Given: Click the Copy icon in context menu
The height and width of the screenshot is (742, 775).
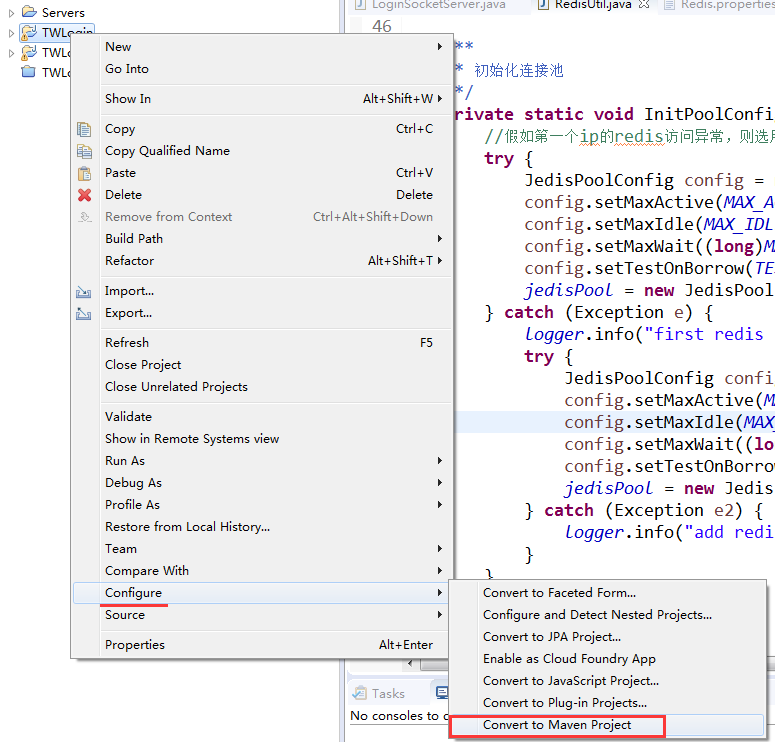Looking at the screenshot, I should coord(85,129).
